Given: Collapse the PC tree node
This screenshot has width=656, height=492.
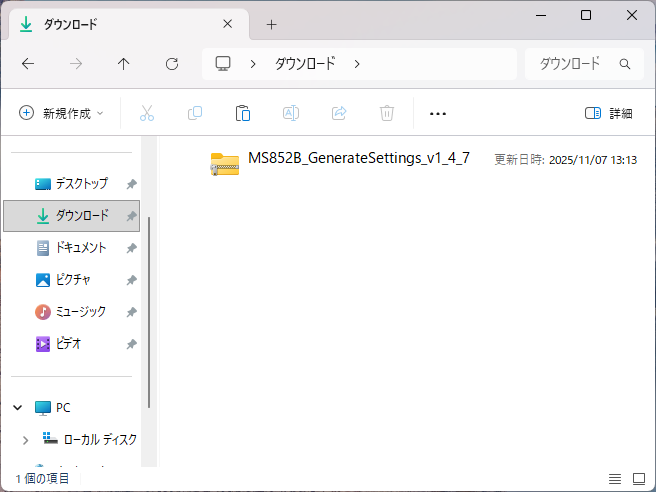Looking at the screenshot, I should click(18, 408).
